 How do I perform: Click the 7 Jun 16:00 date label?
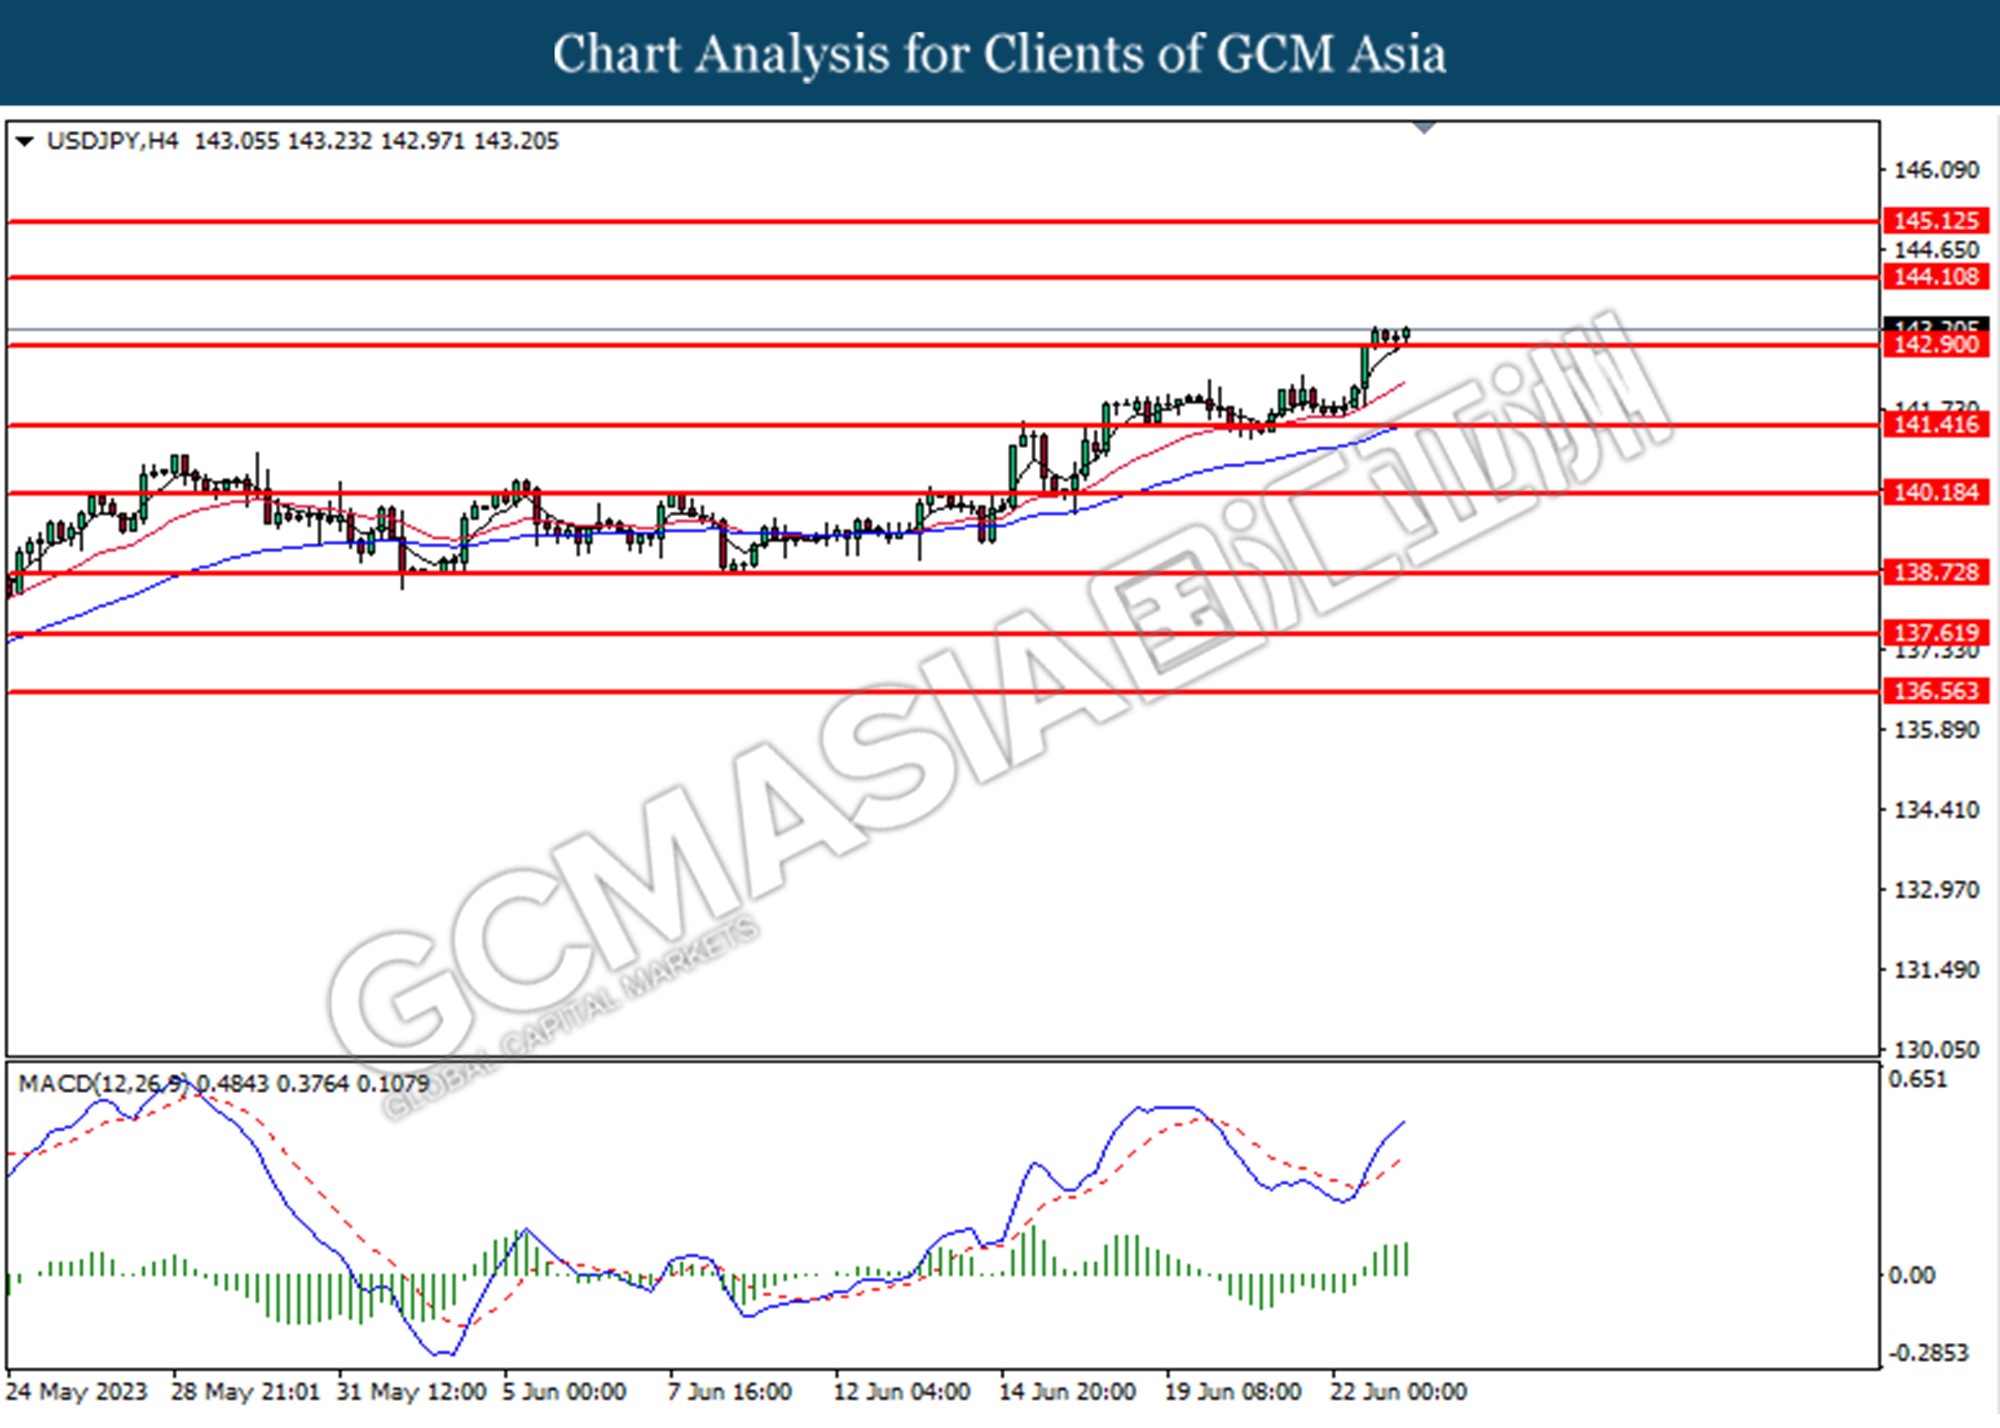[730, 1392]
